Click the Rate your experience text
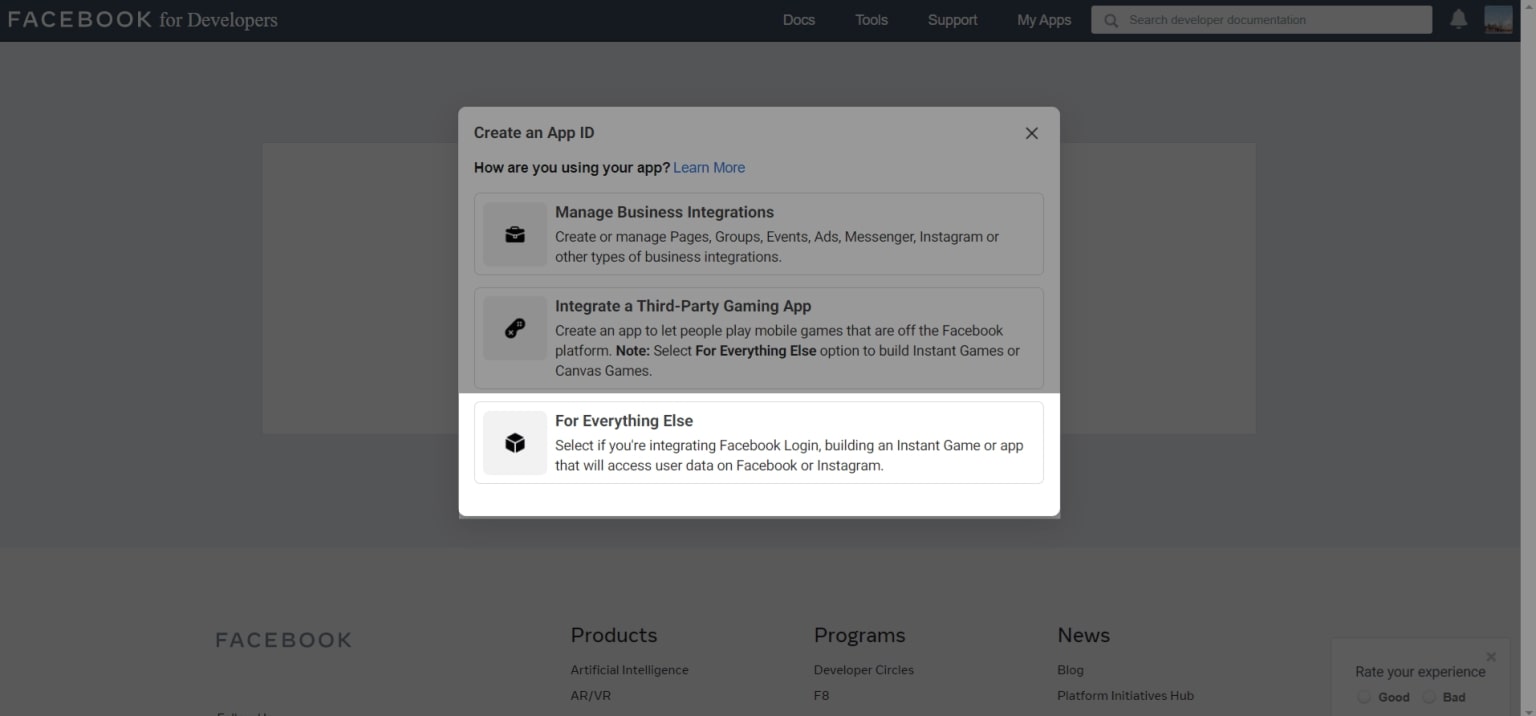This screenshot has height=716, width=1536. (x=1420, y=672)
